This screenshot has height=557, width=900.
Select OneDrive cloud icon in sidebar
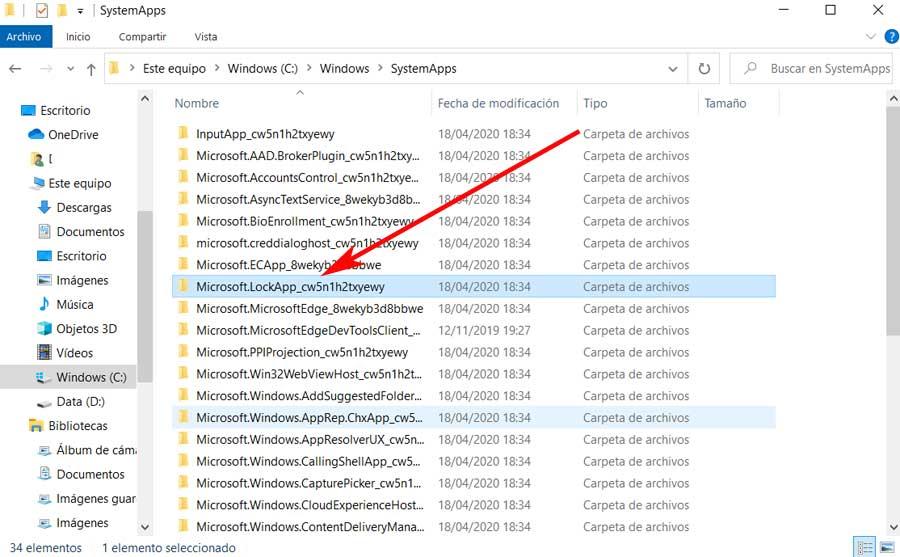pos(36,134)
